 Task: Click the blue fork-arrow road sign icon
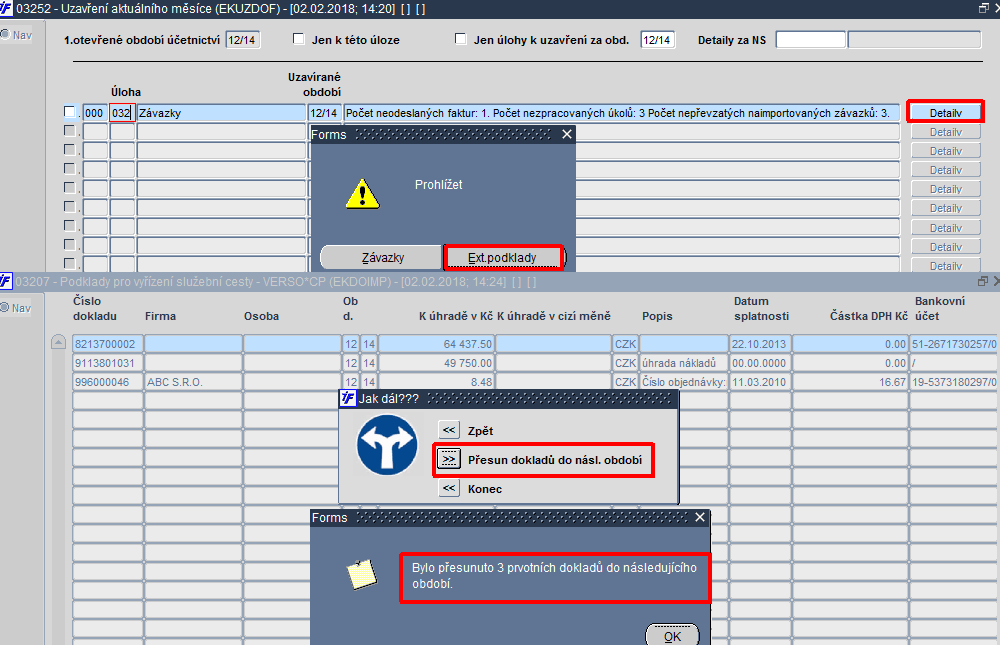tap(387, 445)
